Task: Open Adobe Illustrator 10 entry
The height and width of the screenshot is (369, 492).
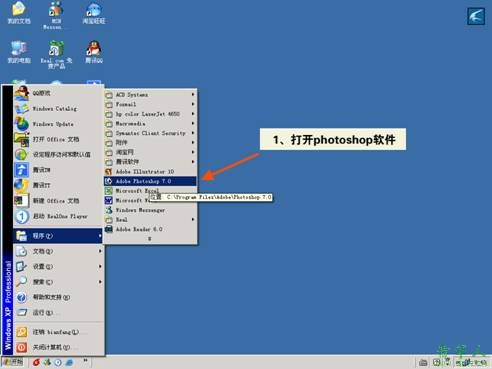Action: point(150,171)
